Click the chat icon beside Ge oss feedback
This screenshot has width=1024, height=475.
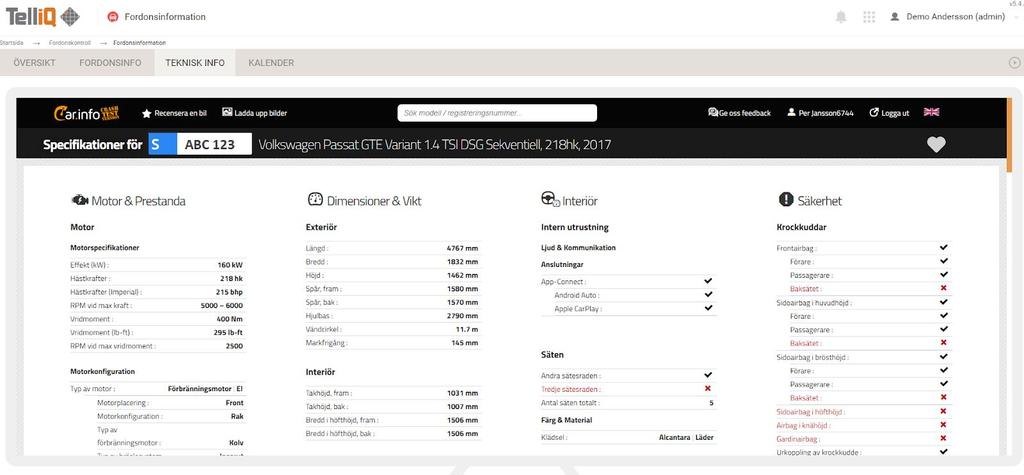[x=712, y=112]
